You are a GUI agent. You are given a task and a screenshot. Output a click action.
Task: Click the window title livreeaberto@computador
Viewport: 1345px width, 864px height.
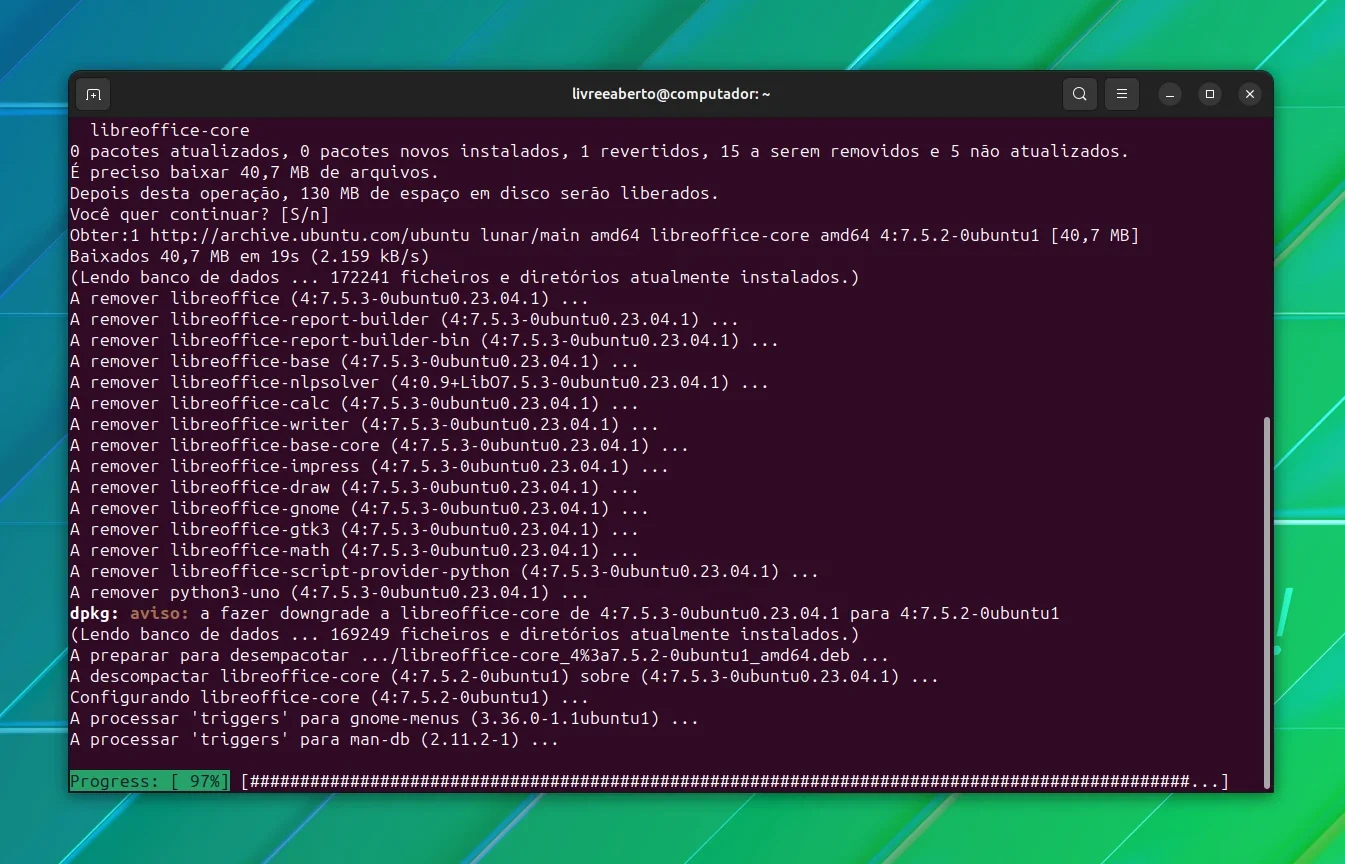click(x=671, y=94)
